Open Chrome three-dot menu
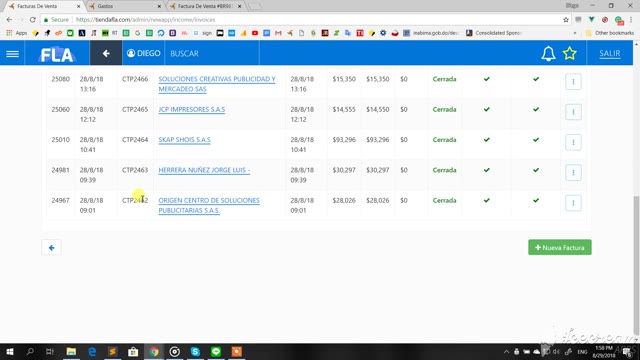The width and height of the screenshot is (640, 360). click(631, 20)
